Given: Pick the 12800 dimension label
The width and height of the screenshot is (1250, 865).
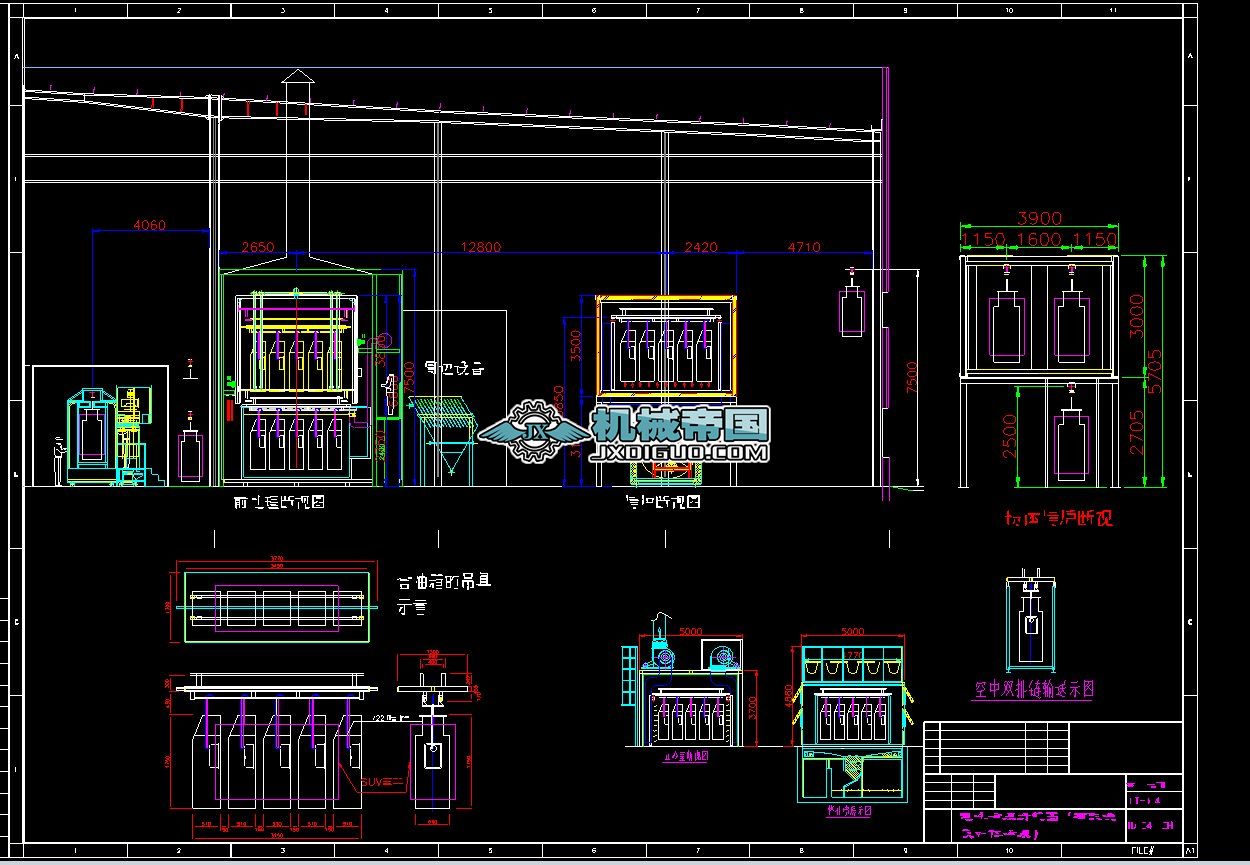Looking at the screenshot, I should point(481,247).
